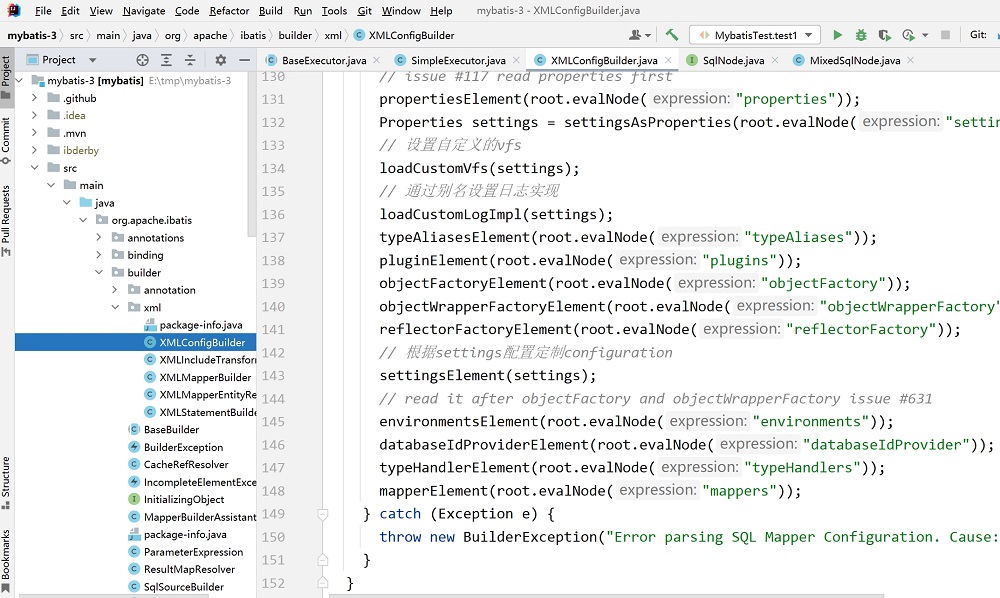This screenshot has width=1000, height=598.
Task: Select package-info.java under xml folder
Action: pyautogui.click(x=200, y=325)
